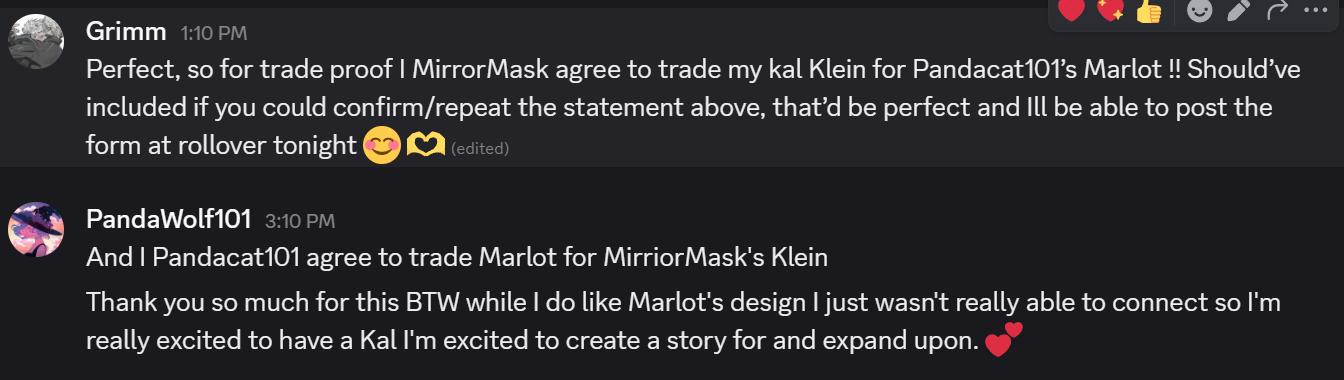This screenshot has height=380, width=1344.
Task: Open the add reaction emoji picker
Action: pyautogui.click(x=1199, y=10)
